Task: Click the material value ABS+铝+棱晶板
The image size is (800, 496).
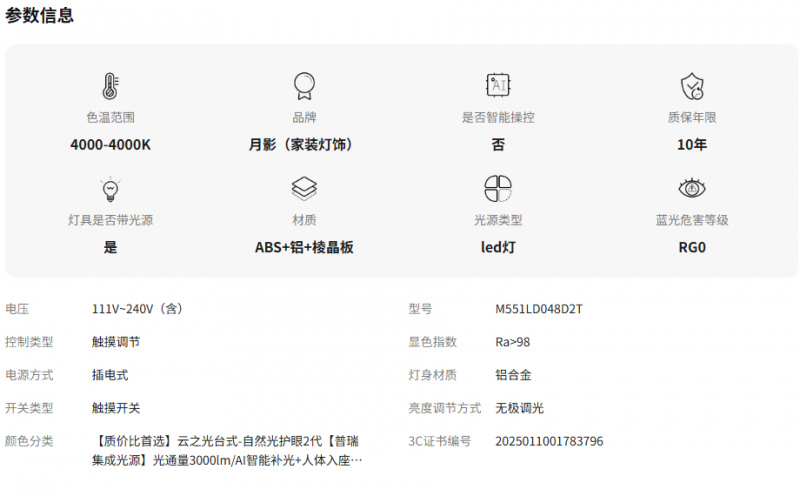Action: 304,247
